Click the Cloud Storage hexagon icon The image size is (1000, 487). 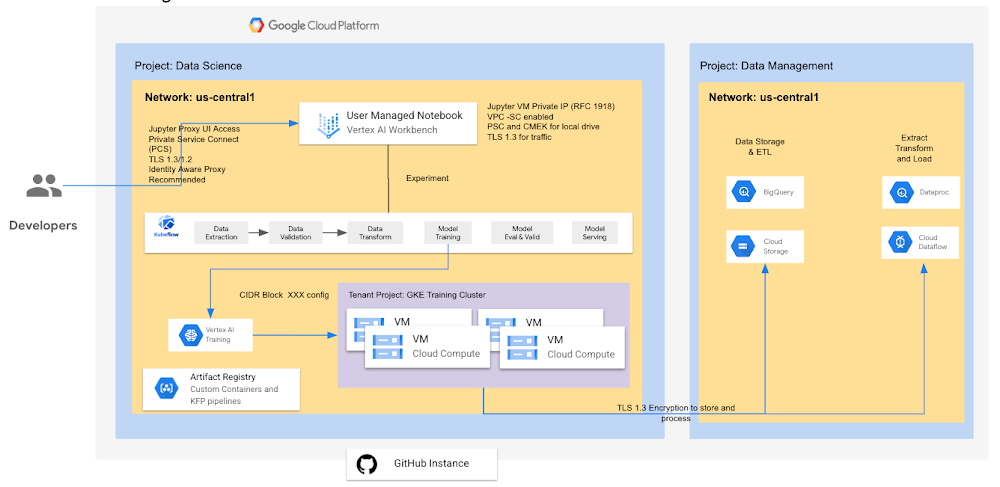[x=743, y=246]
